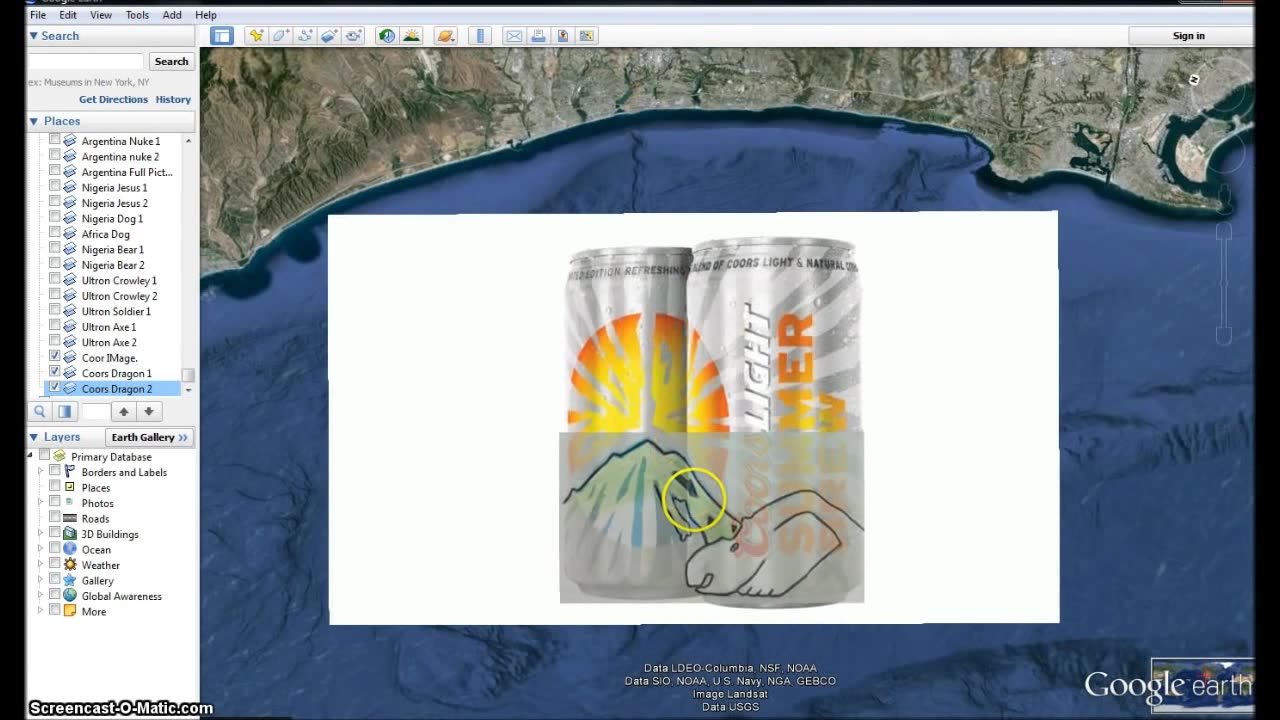The height and width of the screenshot is (720, 1280).
Task: Move selected place down in list
Action: (x=149, y=411)
